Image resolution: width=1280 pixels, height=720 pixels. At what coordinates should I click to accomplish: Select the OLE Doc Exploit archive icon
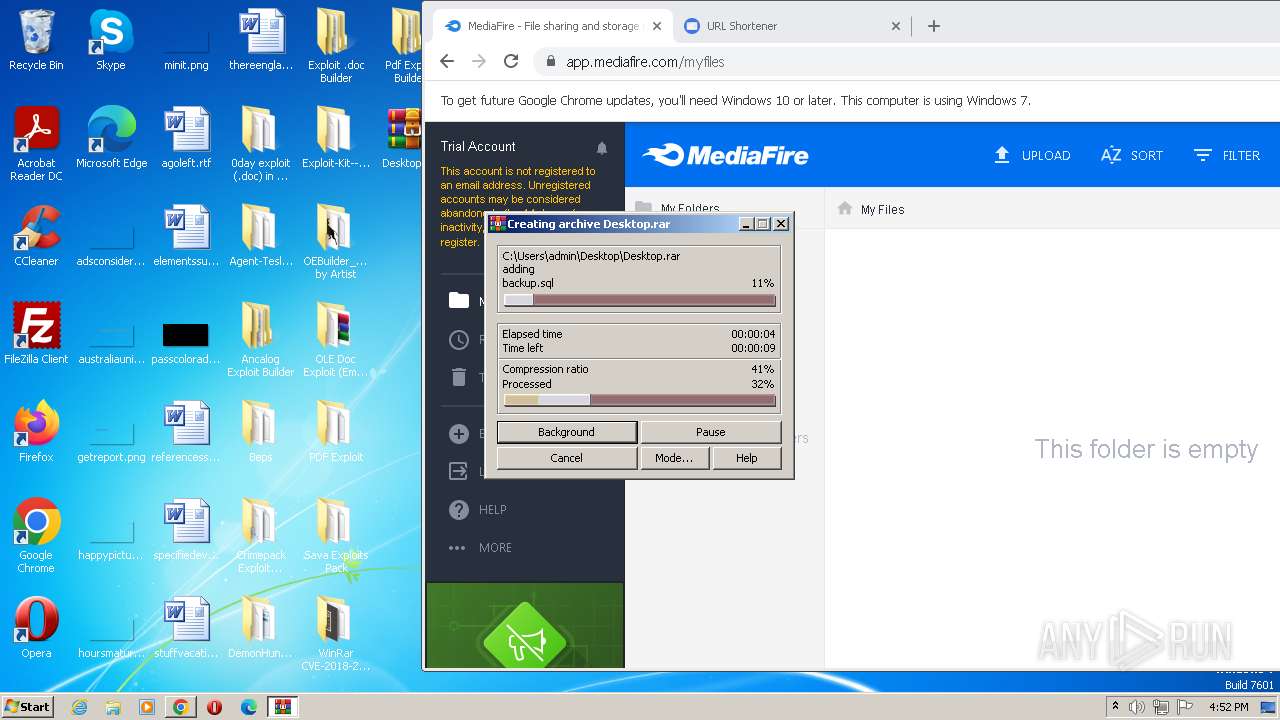click(x=335, y=340)
